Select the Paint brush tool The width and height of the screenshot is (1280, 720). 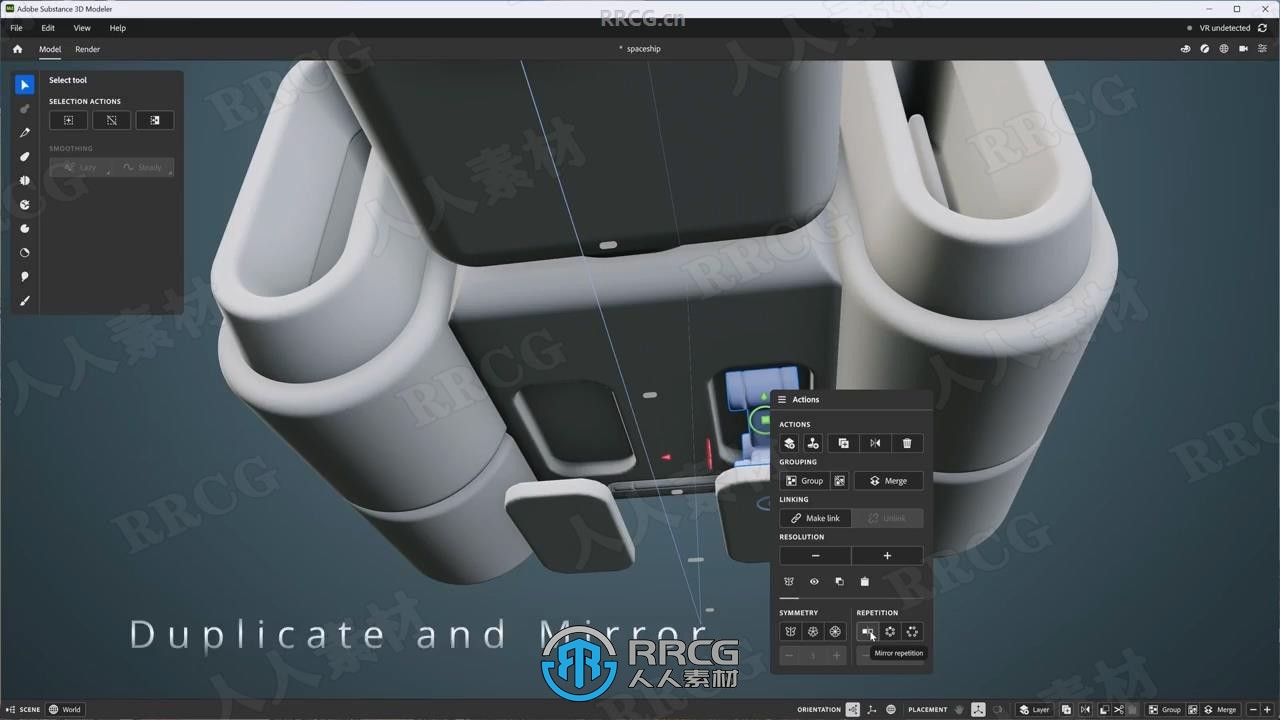point(25,301)
